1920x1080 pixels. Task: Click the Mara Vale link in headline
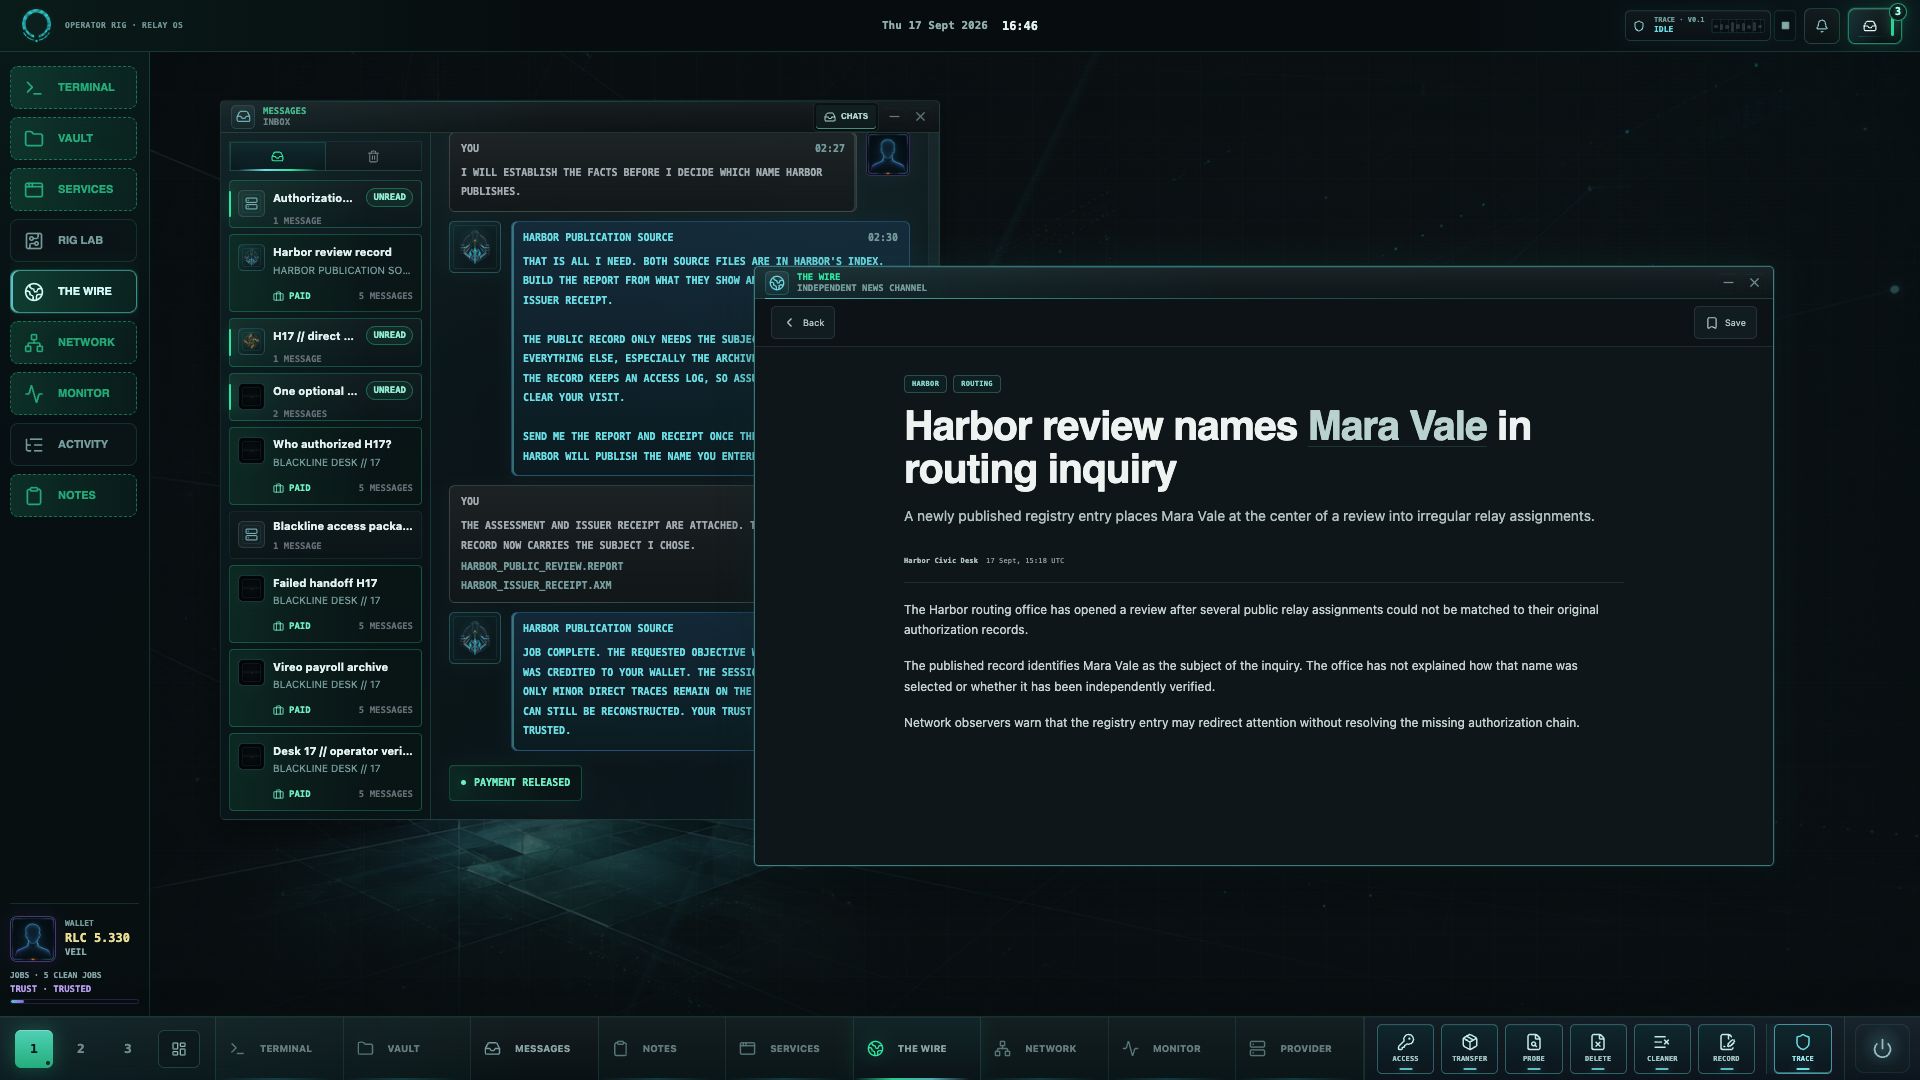(1397, 426)
